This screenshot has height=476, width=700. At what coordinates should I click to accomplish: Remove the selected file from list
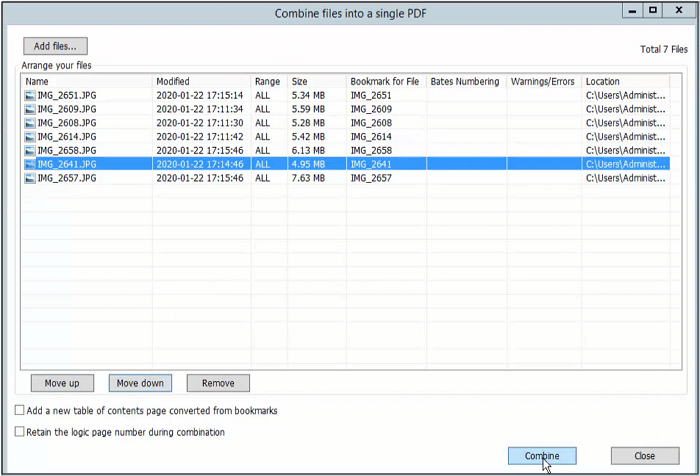point(218,383)
